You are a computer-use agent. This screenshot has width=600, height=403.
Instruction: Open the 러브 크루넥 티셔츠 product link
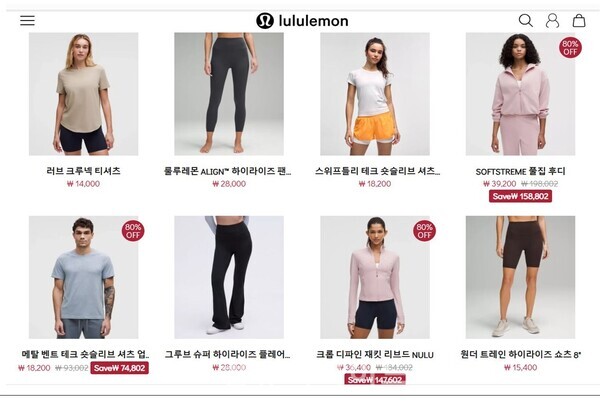coord(83,171)
